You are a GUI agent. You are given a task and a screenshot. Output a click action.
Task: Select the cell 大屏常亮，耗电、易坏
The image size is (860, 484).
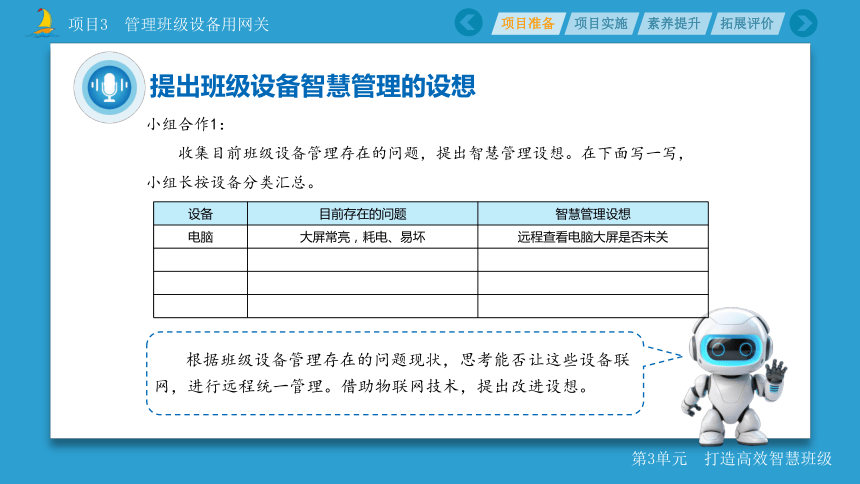click(x=363, y=237)
